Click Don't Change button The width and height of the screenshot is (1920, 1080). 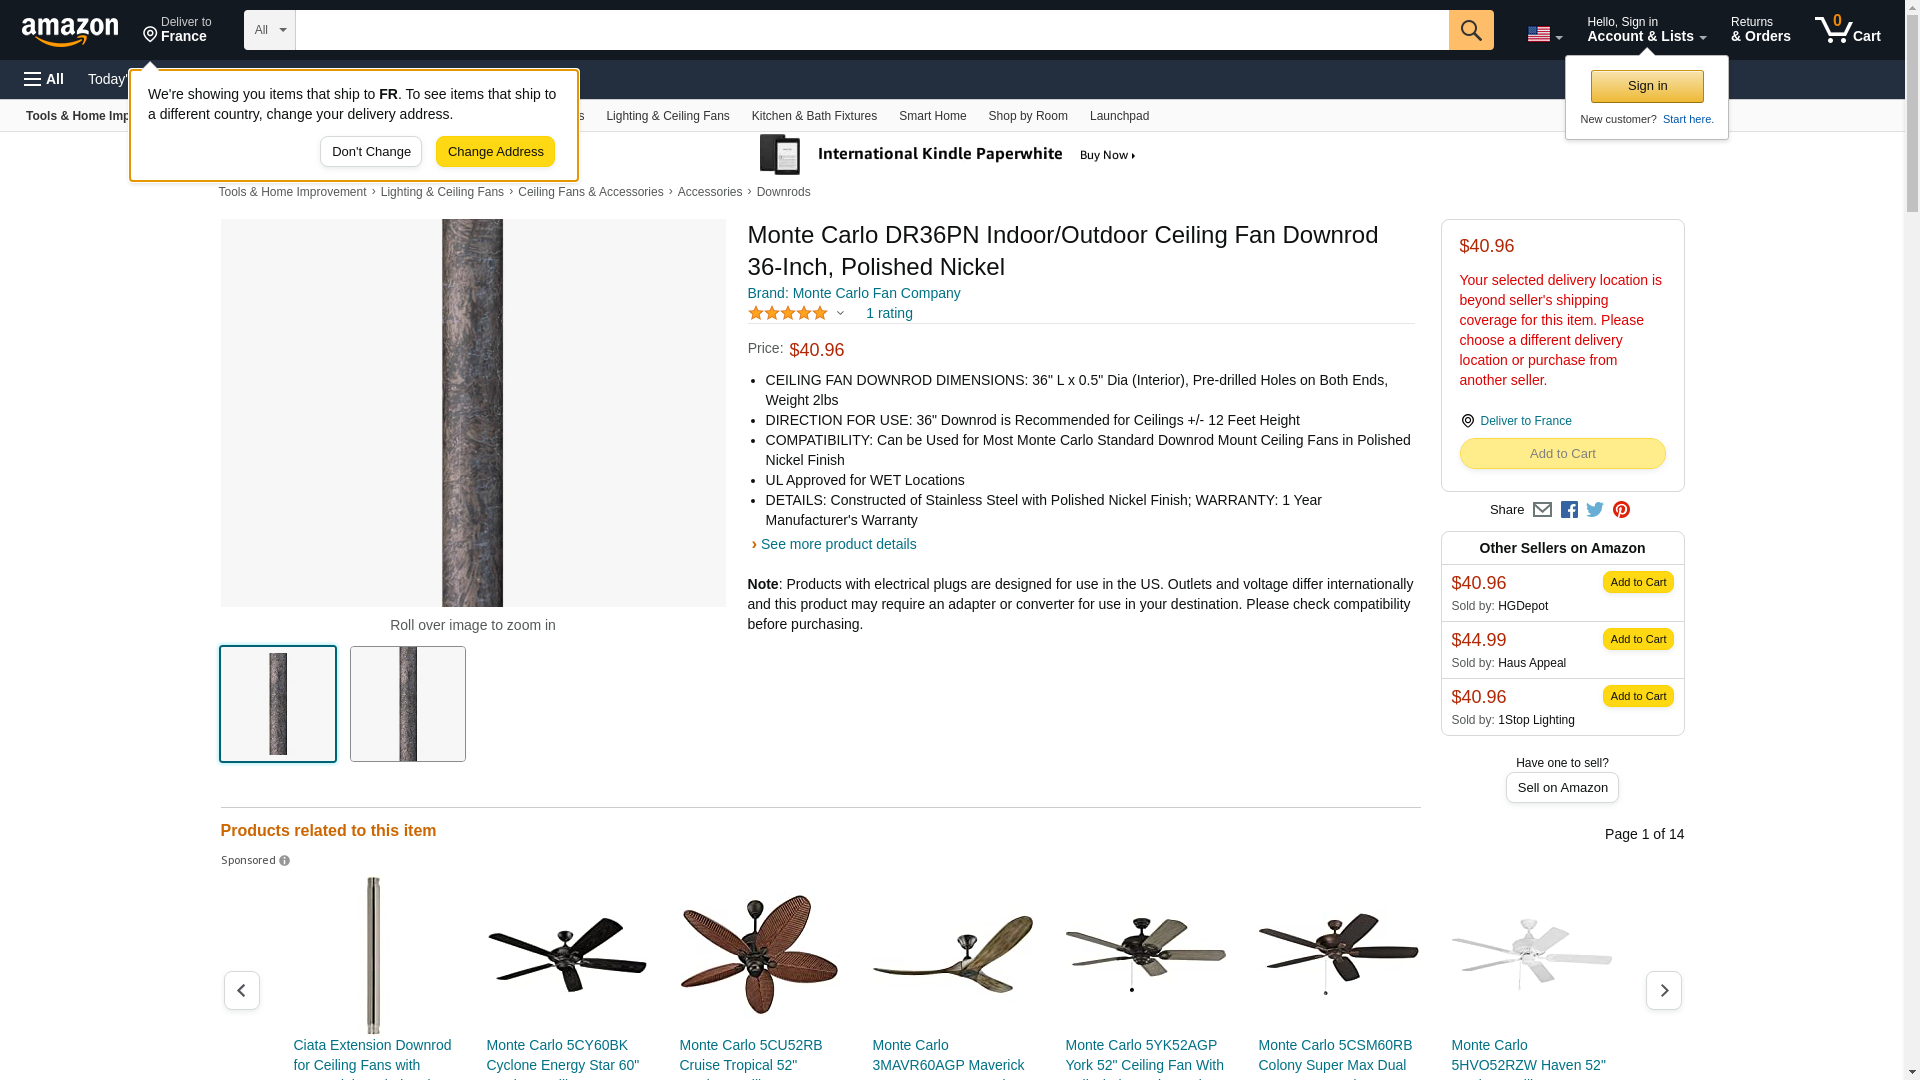(x=371, y=152)
